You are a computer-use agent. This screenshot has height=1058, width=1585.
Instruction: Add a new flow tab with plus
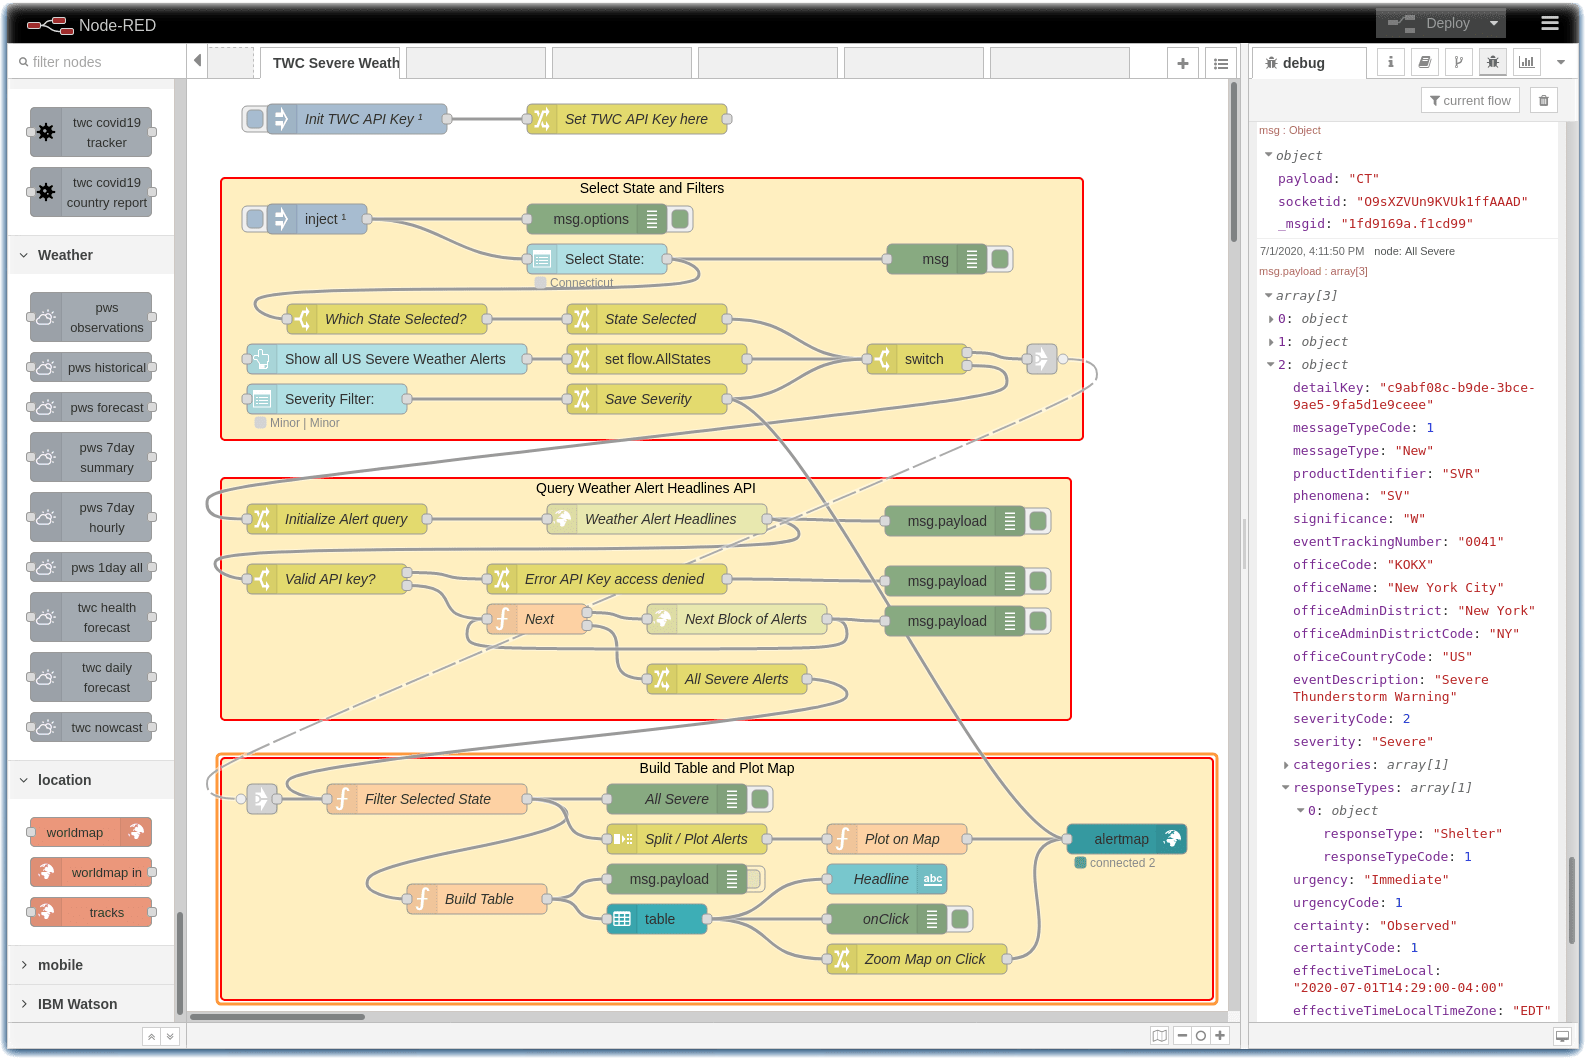1183,63
